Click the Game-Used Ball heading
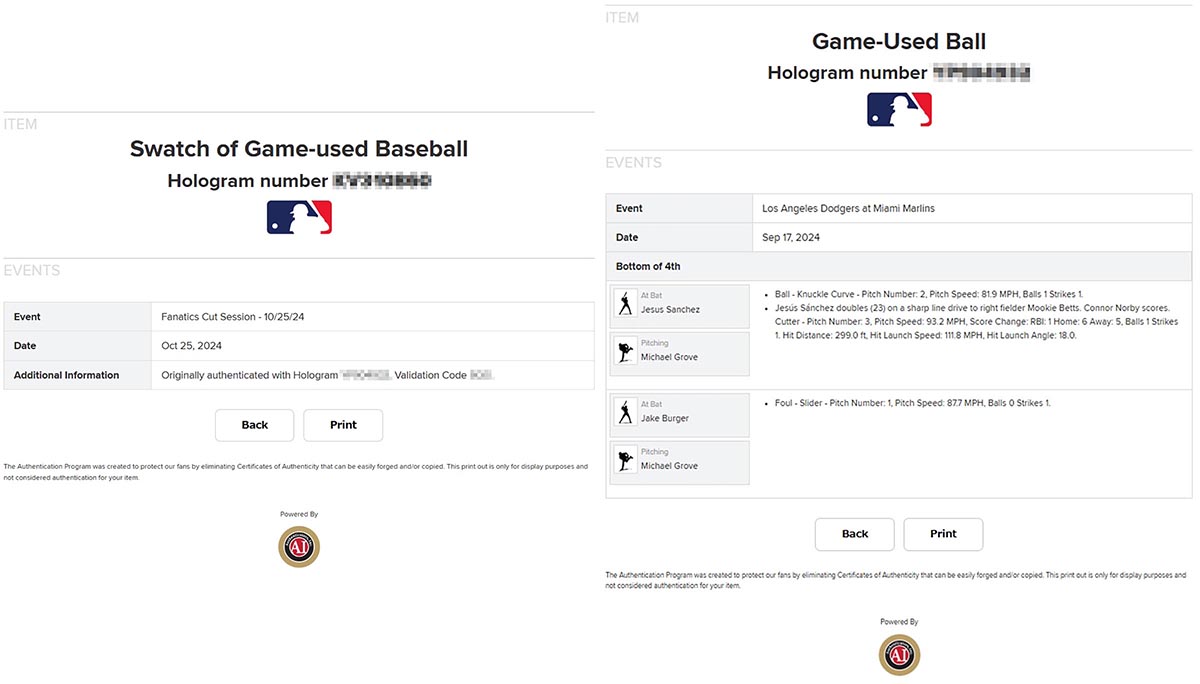Screen dimensions: 1200x684 pyautogui.click(x=899, y=42)
